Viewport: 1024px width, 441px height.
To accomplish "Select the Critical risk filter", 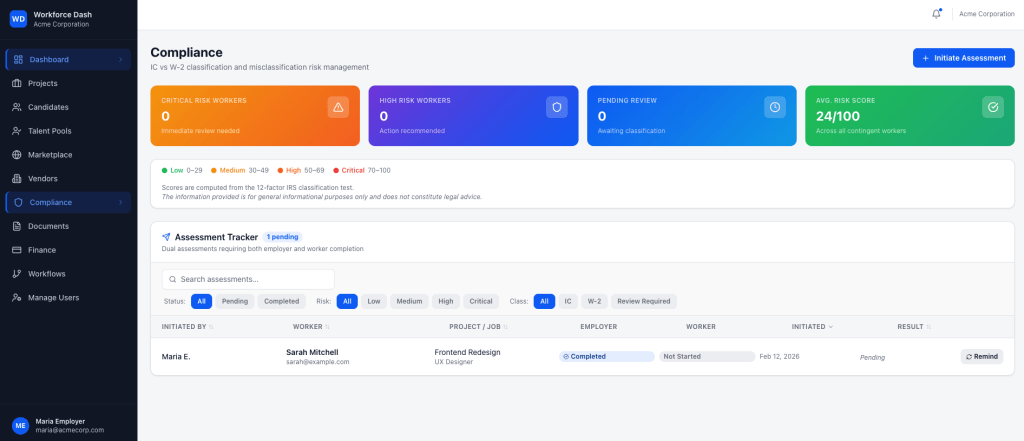I will tap(481, 301).
